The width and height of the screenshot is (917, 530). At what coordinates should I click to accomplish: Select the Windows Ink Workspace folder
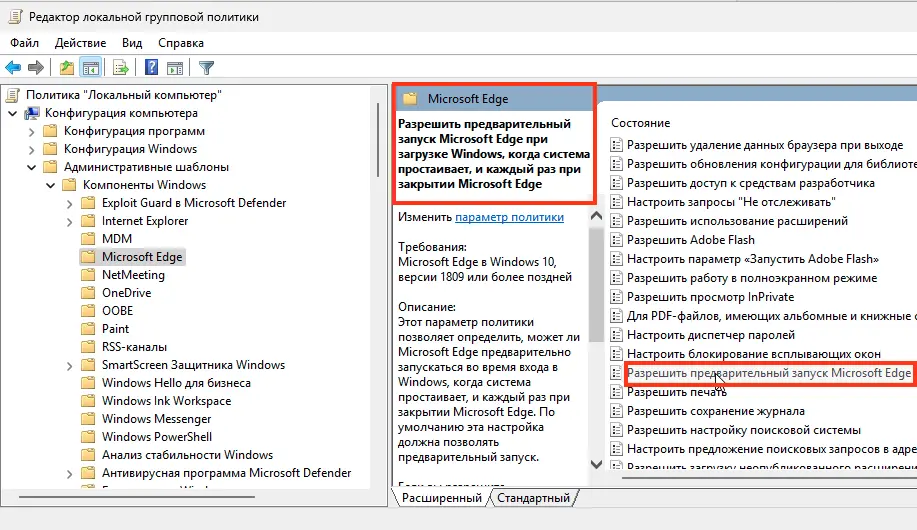pos(167,401)
